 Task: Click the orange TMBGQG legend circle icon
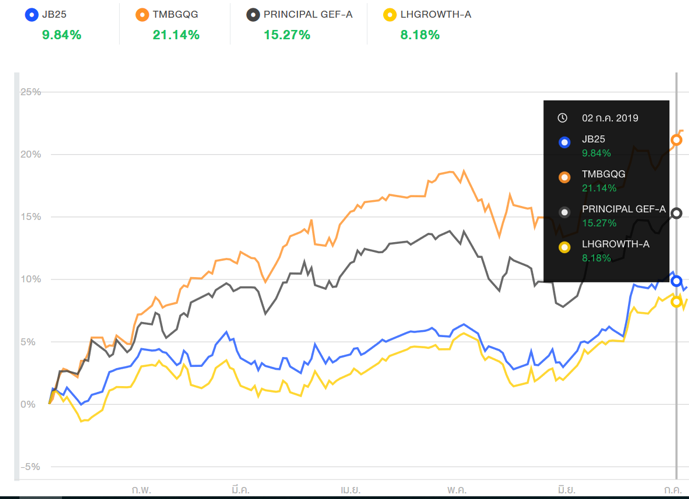142,15
